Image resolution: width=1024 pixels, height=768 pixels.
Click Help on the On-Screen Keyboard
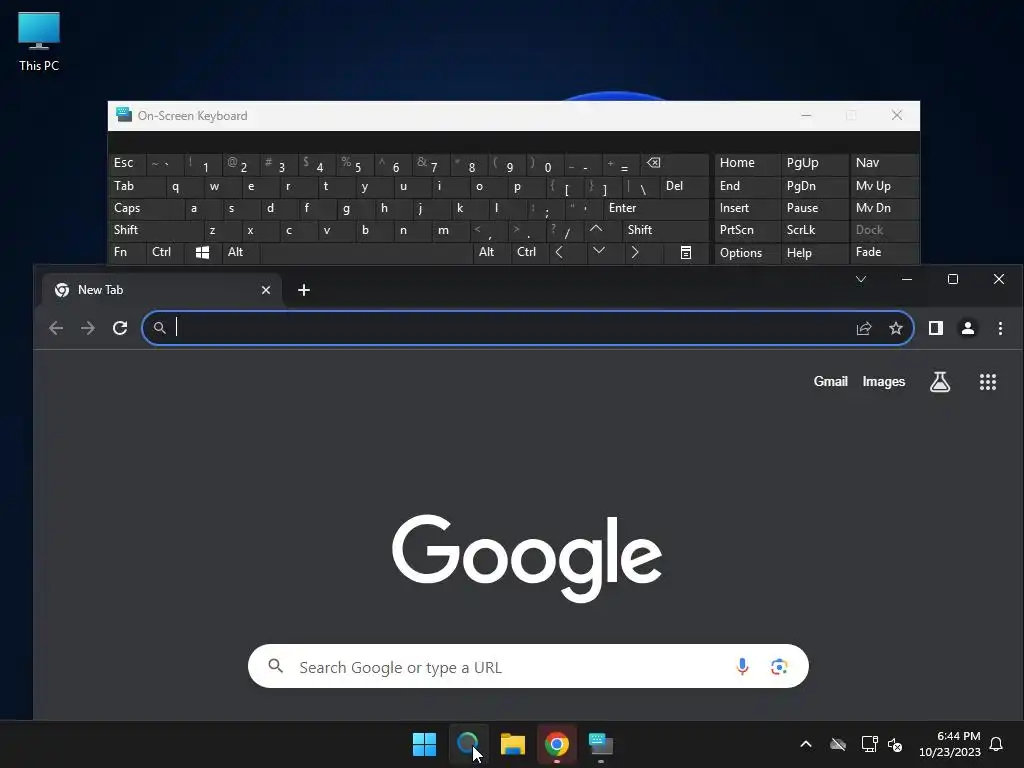[x=814, y=252]
